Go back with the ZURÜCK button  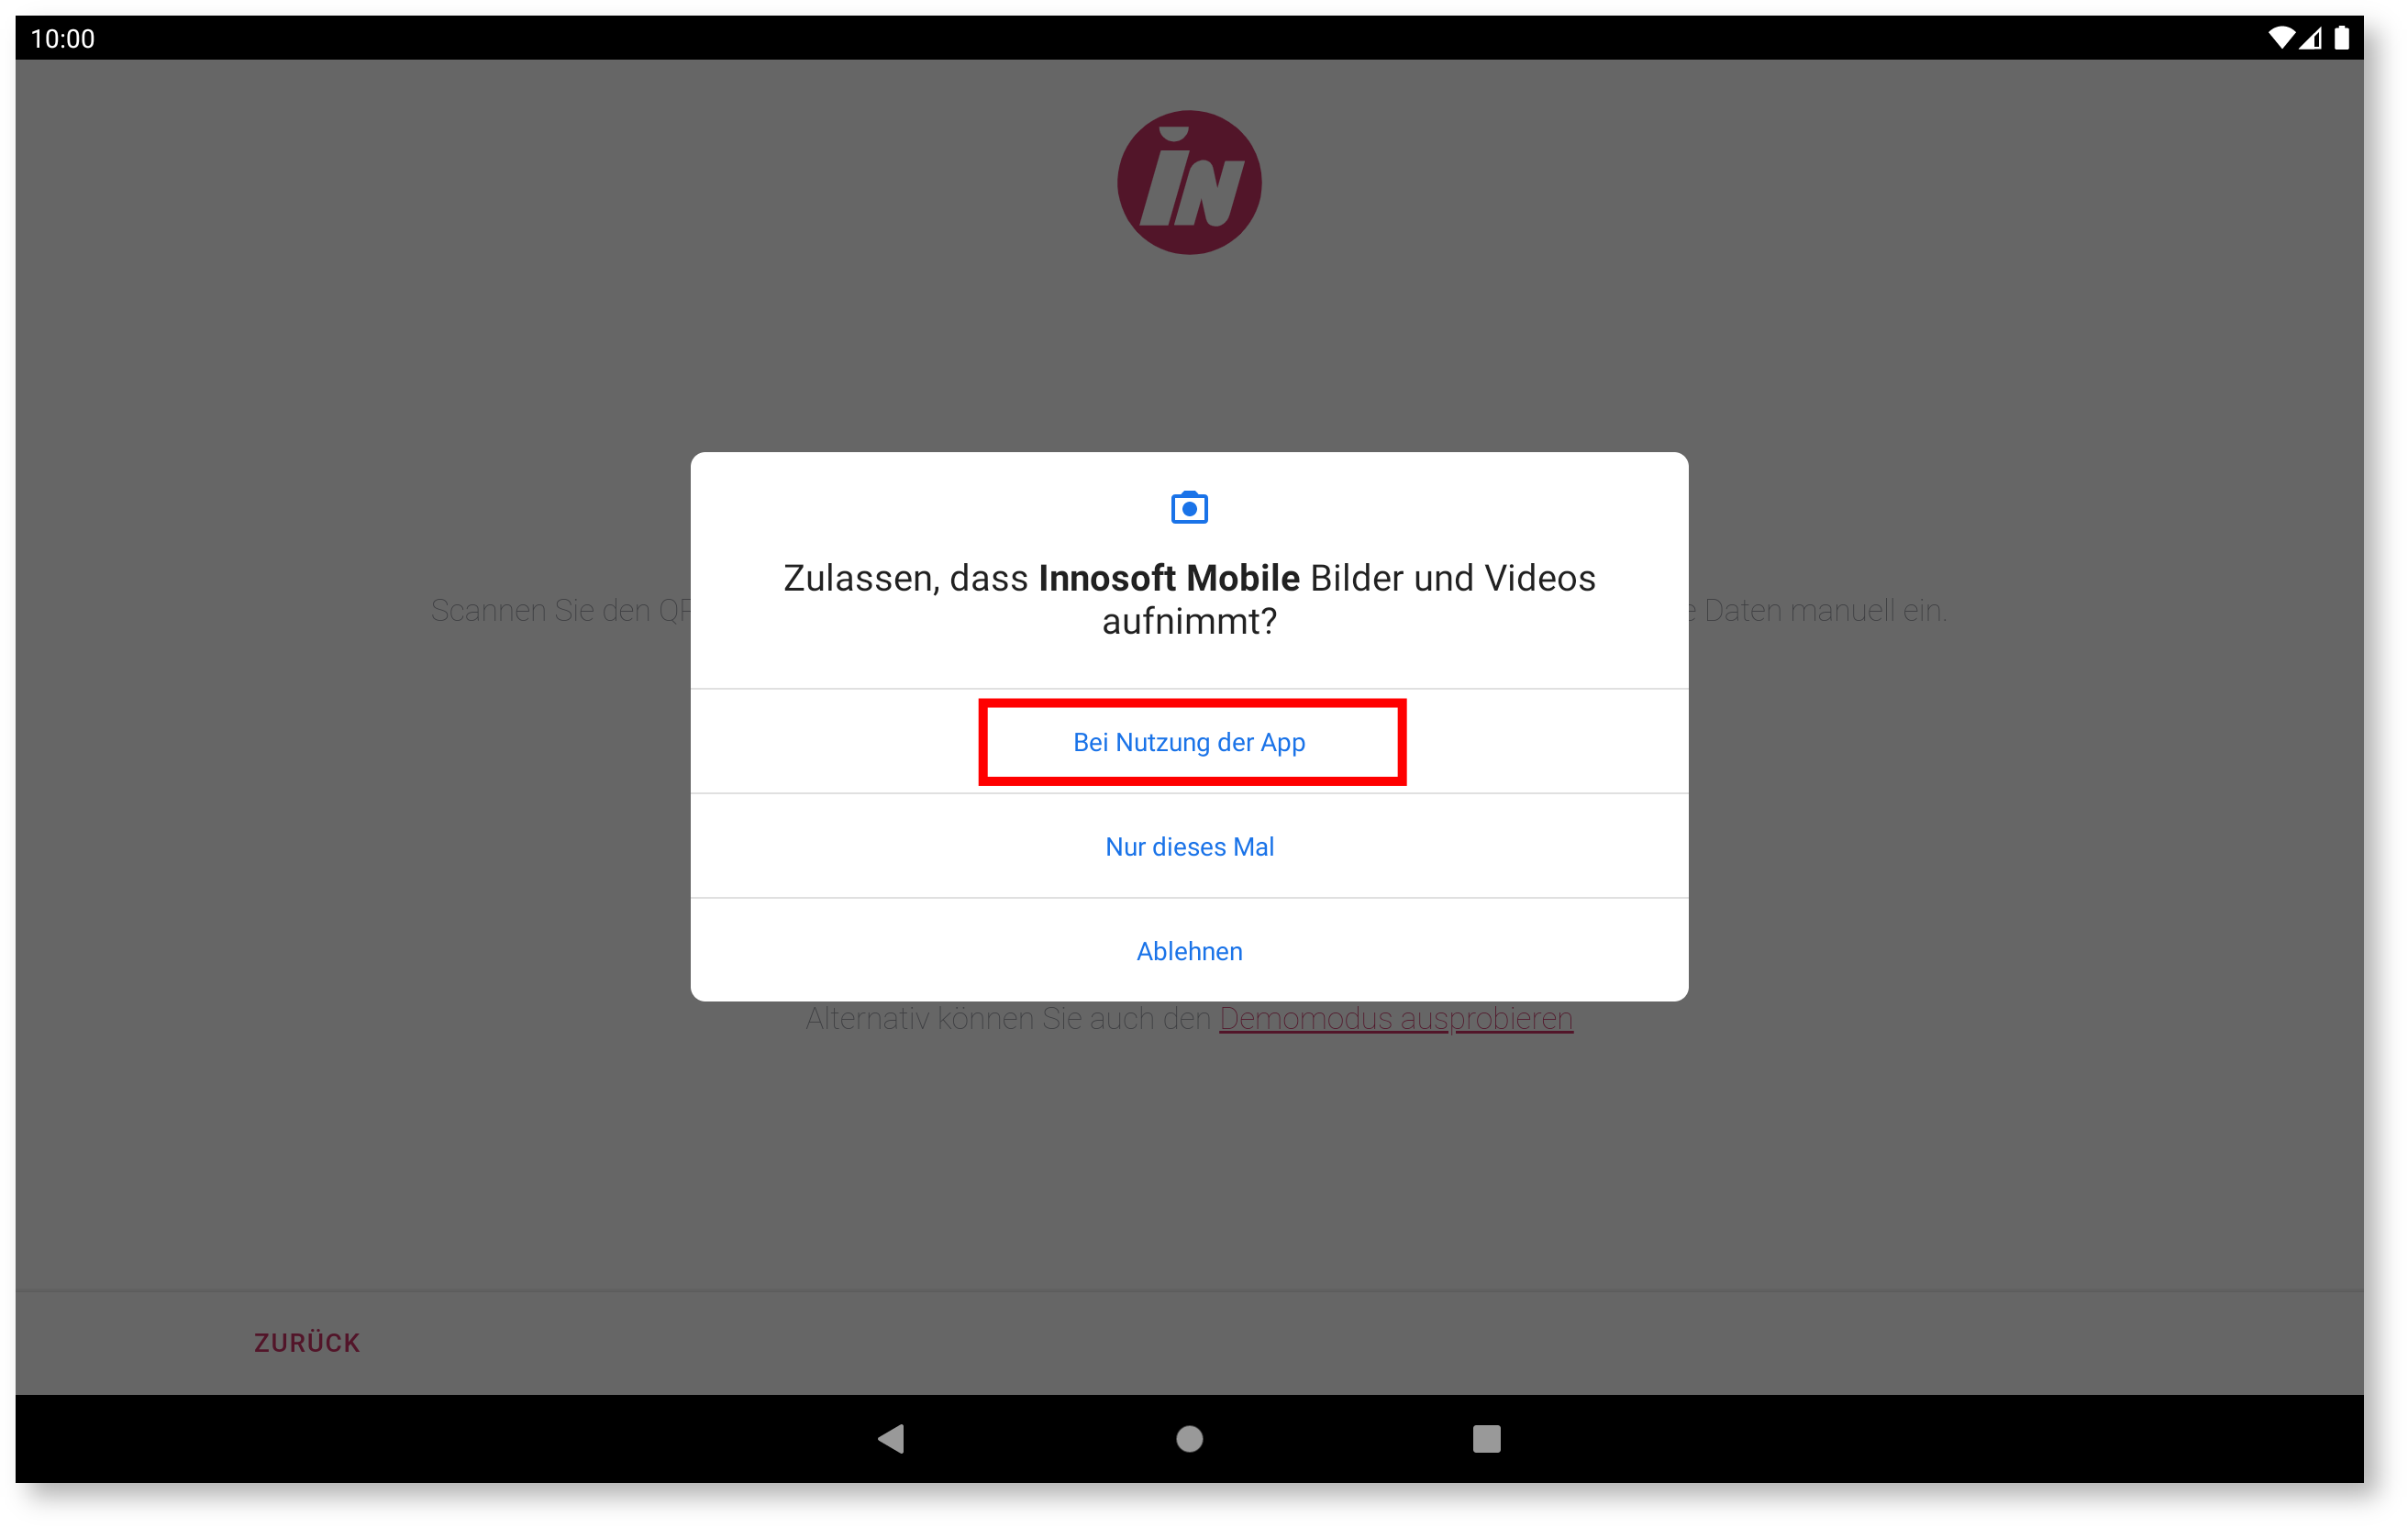(306, 1342)
